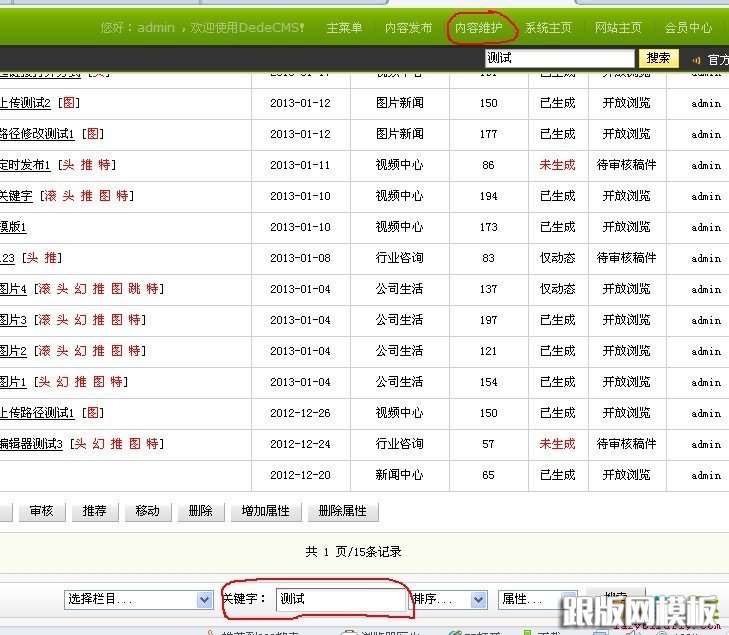The height and width of the screenshot is (635, 729).
Task: Click the speaker icon beside 官方
Action: click(x=697, y=60)
